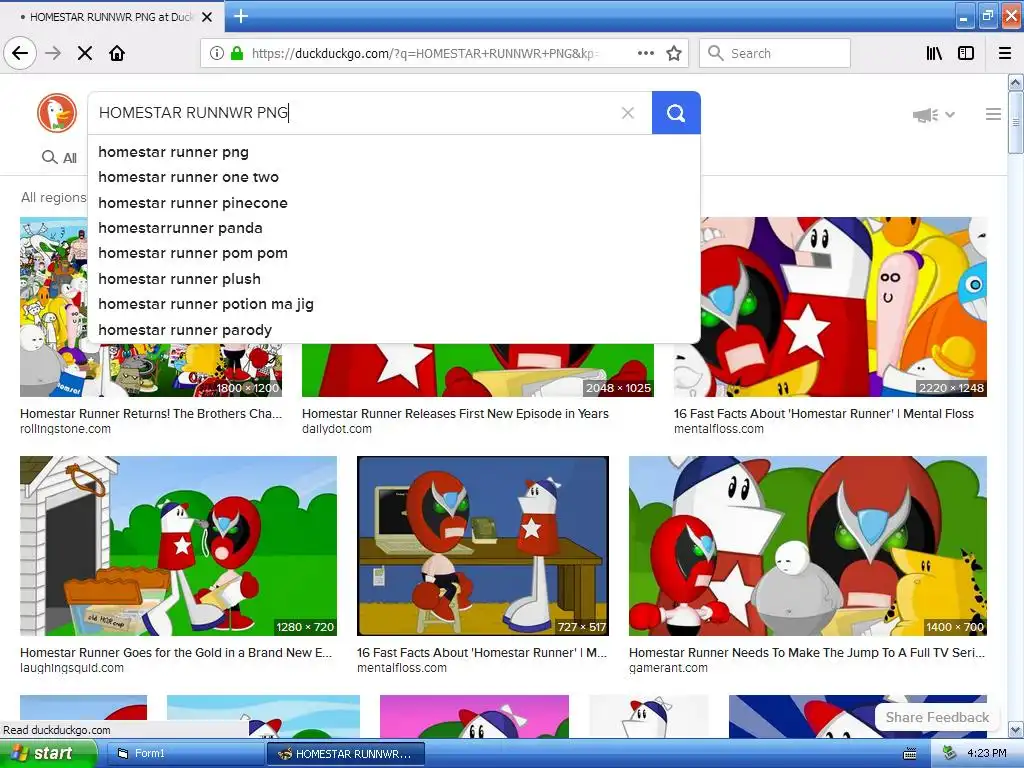Viewport: 1024px width, 768px height.
Task: Toggle the sidebar view icon
Action: click(x=966, y=53)
